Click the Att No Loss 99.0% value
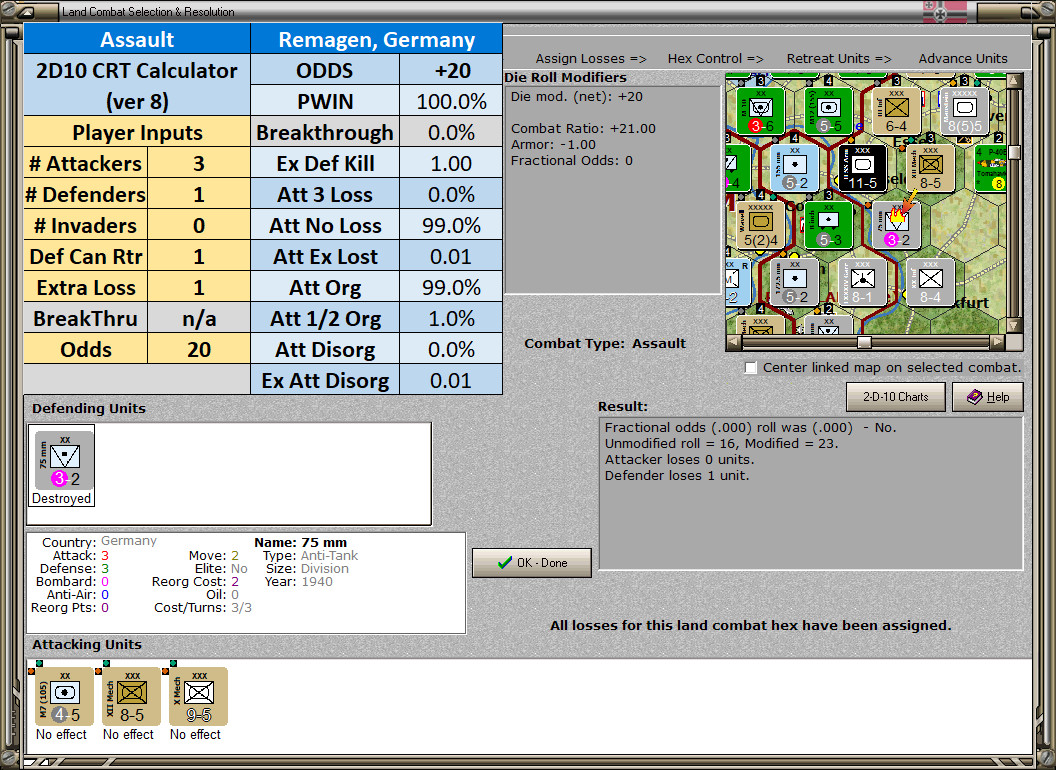1056x770 pixels. tap(451, 225)
